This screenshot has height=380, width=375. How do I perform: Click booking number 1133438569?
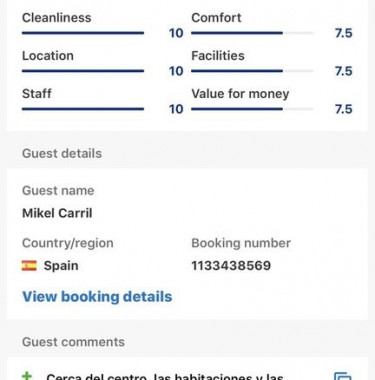point(231,266)
